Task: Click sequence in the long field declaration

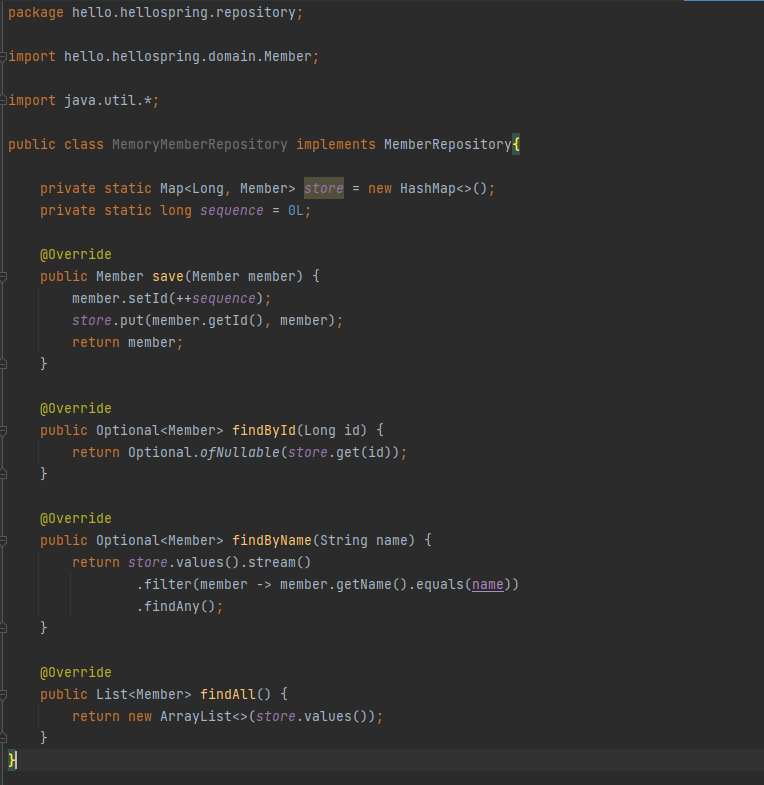Action: (232, 211)
